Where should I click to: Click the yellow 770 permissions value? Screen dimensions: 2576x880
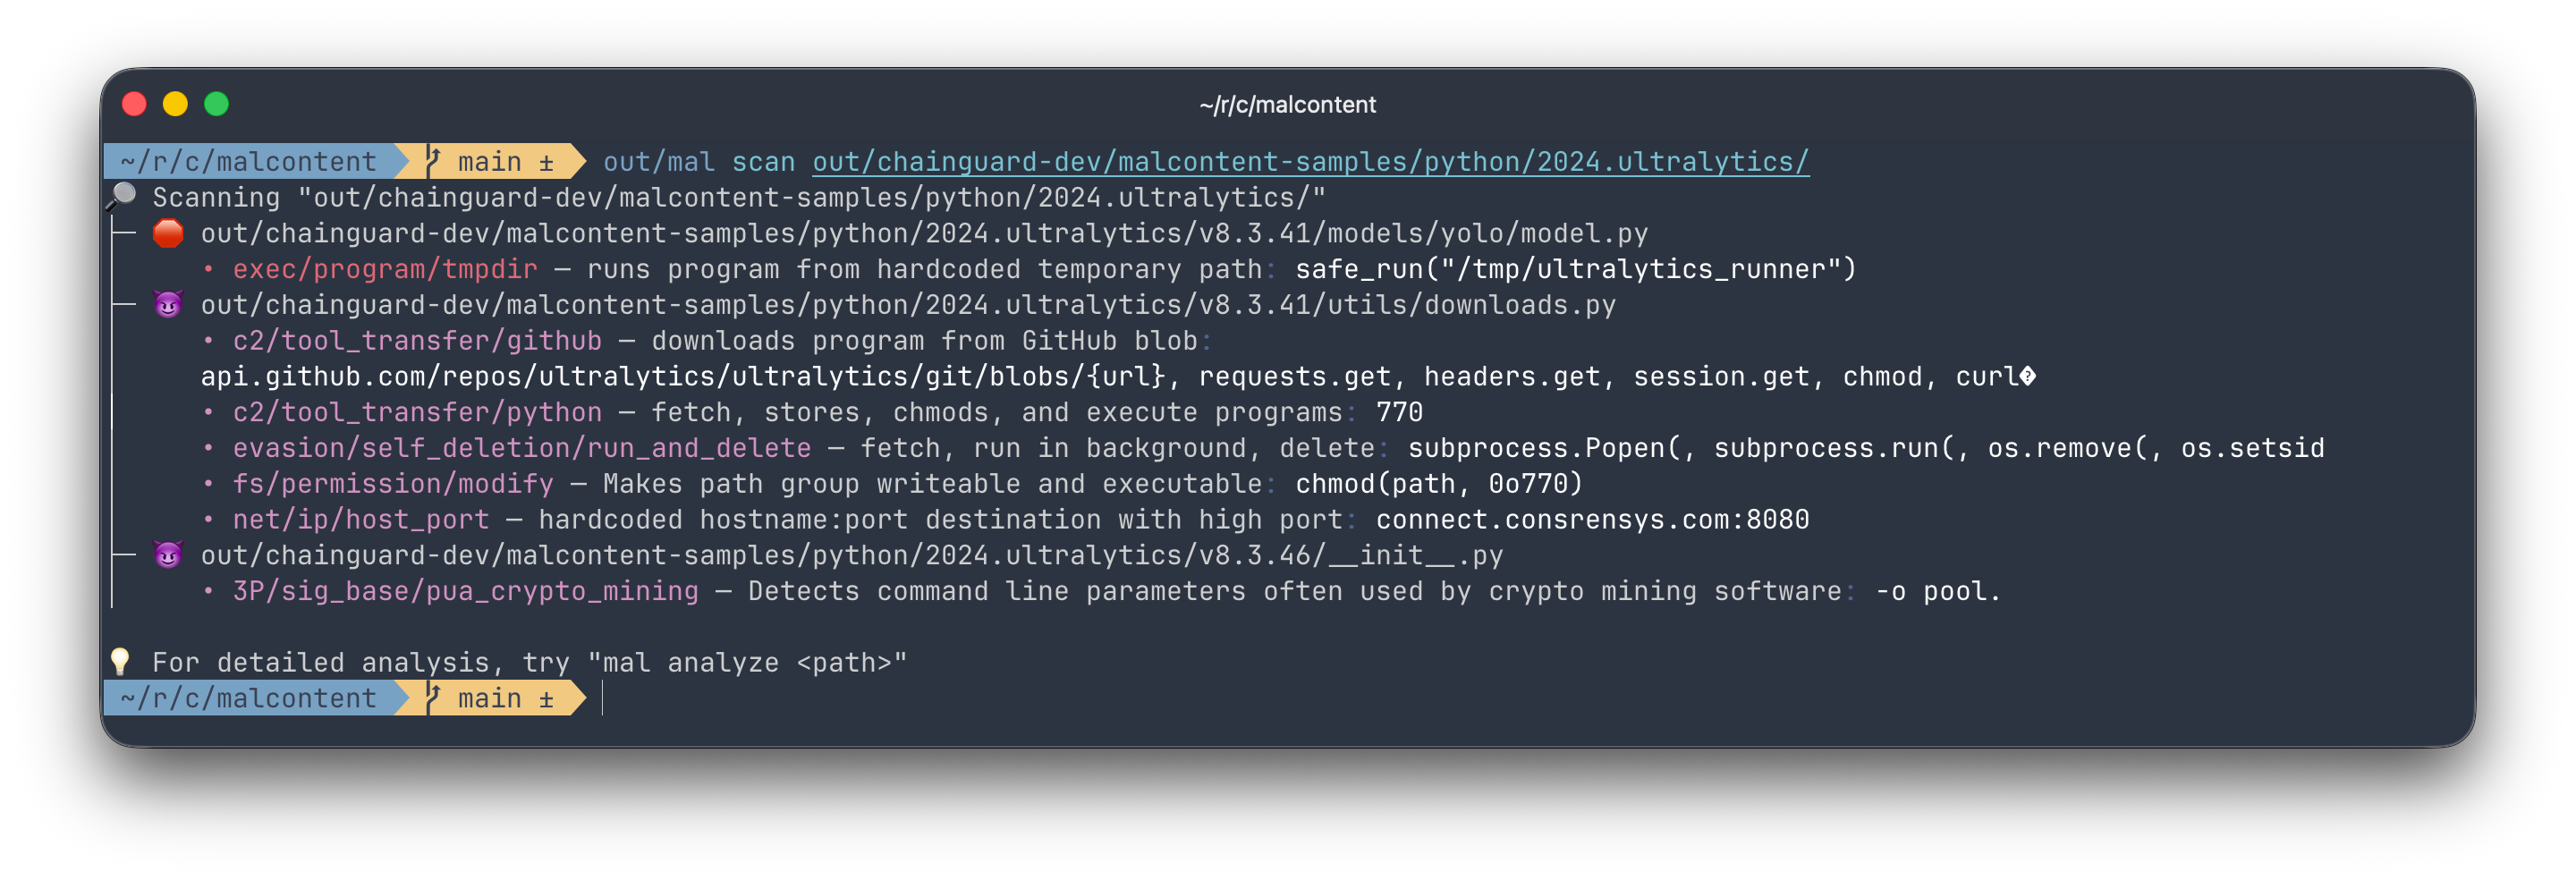click(x=1399, y=411)
